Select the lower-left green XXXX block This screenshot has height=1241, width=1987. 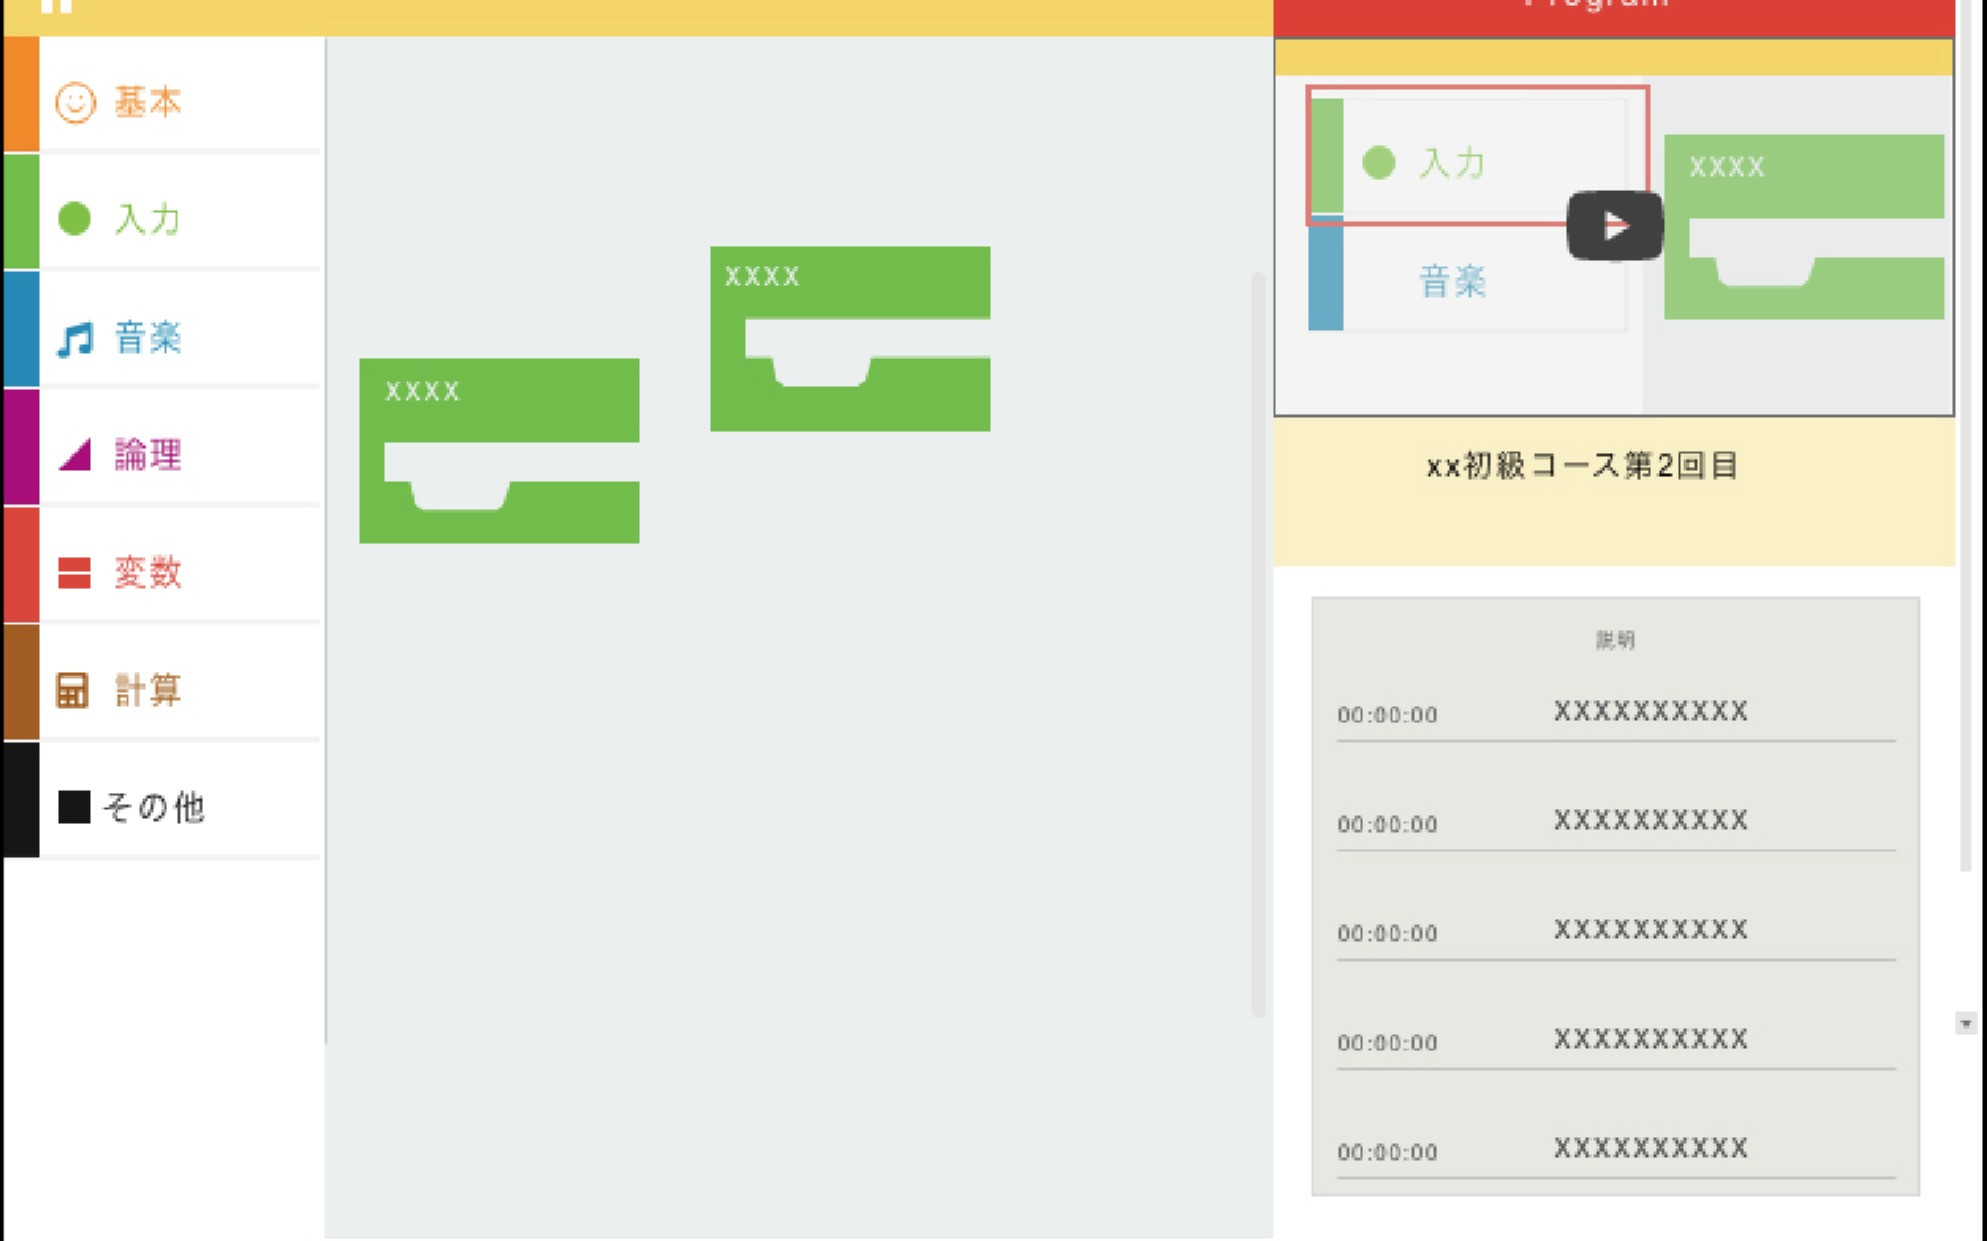(499, 450)
